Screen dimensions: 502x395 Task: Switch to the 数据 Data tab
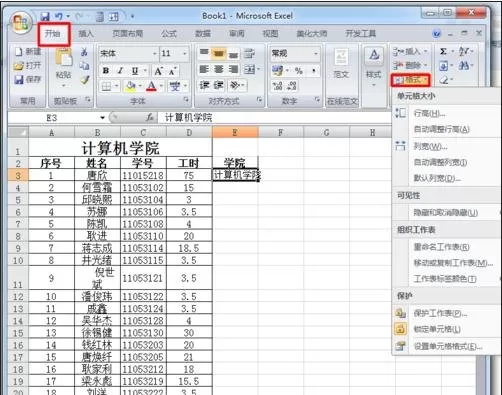pos(203,34)
